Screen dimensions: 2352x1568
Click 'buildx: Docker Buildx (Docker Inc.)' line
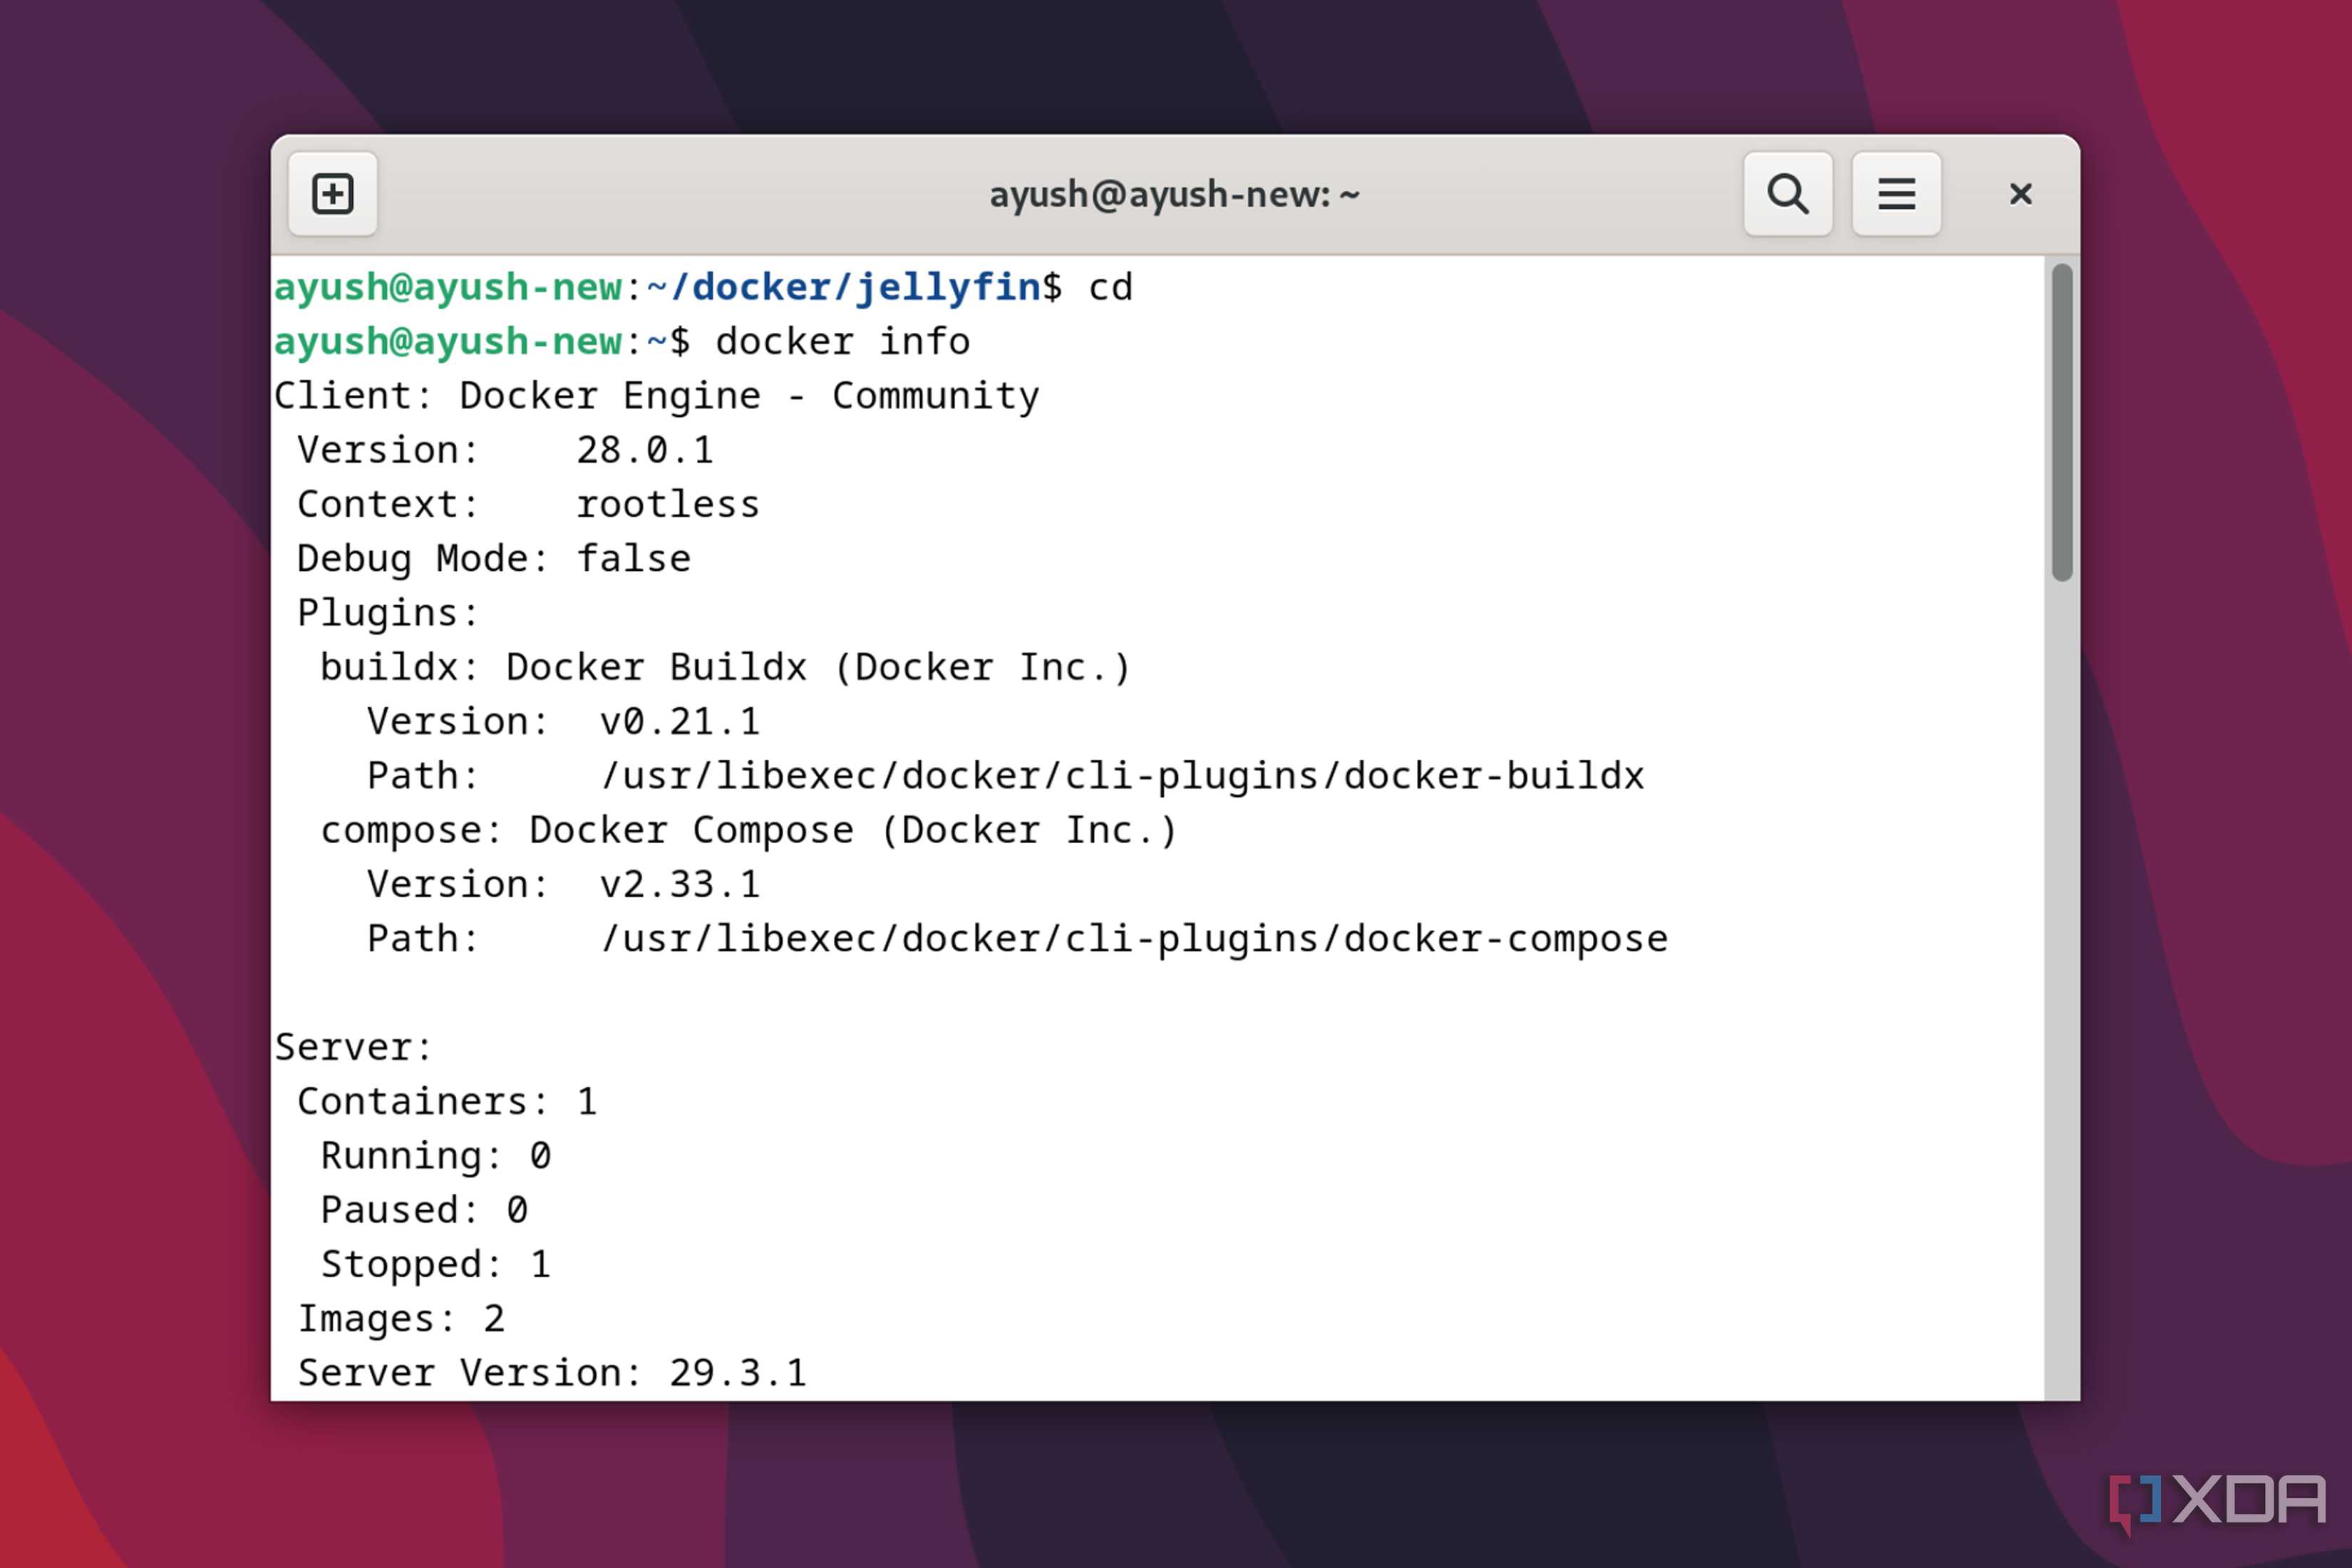pyautogui.click(x=726, y=668)
